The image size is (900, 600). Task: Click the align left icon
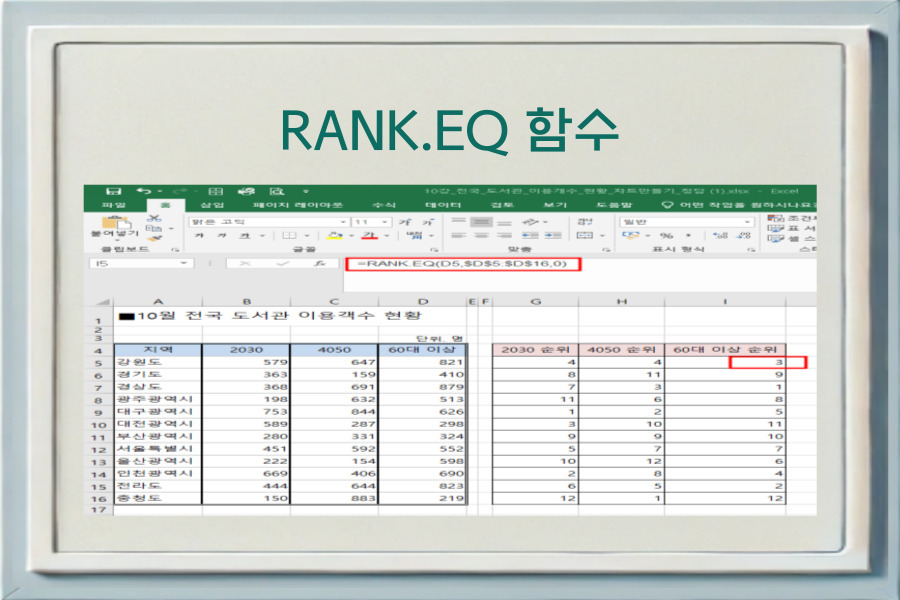click(458, 235)
